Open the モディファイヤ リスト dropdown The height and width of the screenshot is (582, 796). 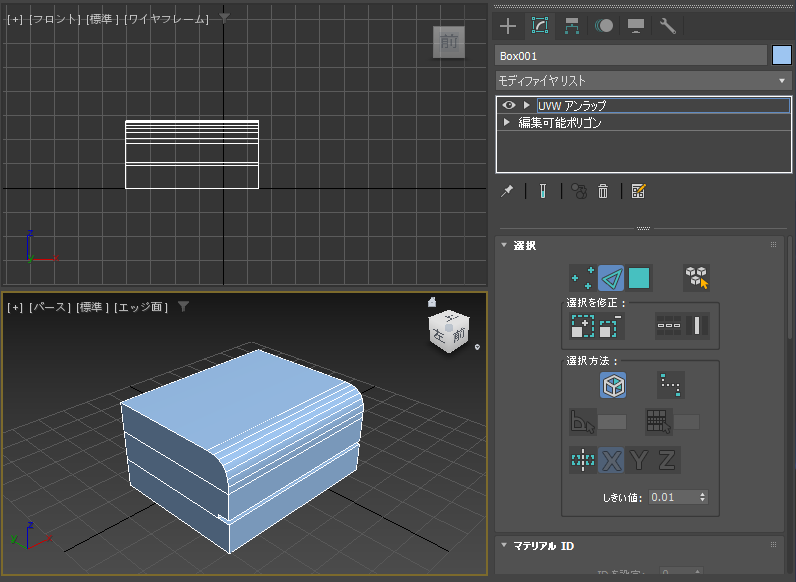point(643,81)
